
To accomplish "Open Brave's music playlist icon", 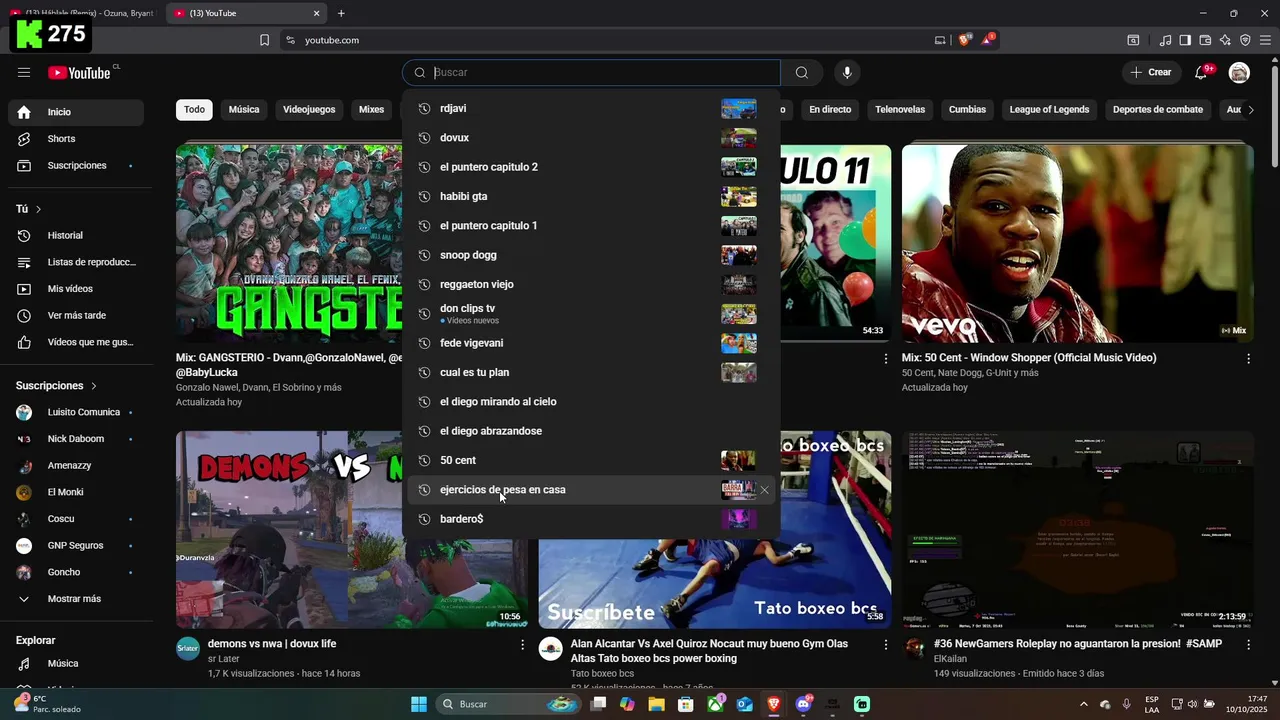I will [x=1165, y=40].
